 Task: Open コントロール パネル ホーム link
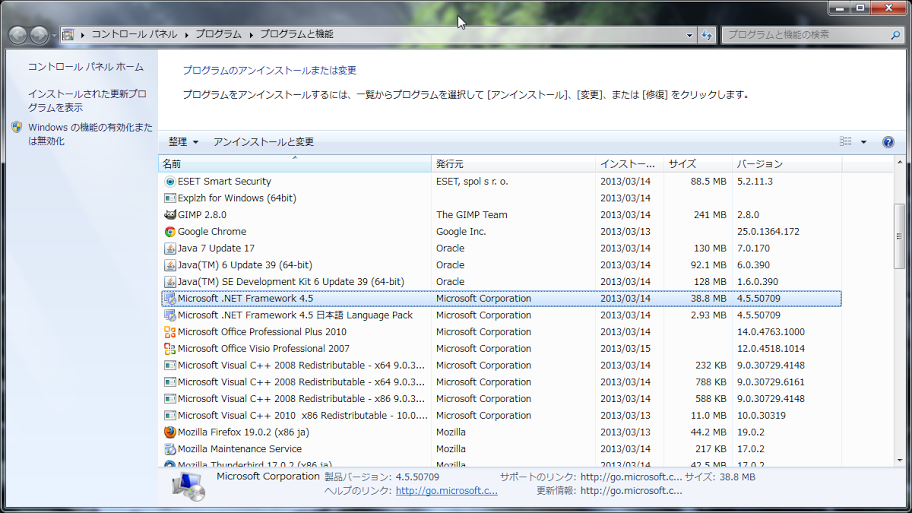pos(86,67)
